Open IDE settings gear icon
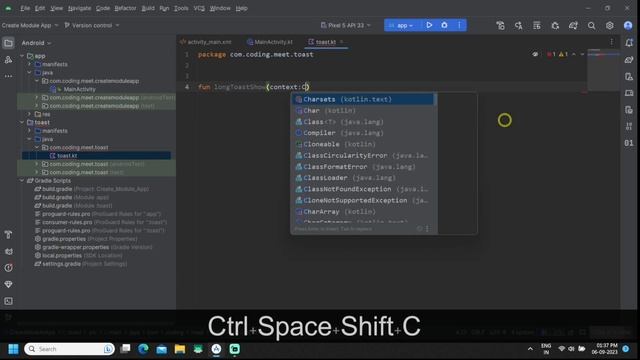 pyautogui.click(x=609, y=26)
